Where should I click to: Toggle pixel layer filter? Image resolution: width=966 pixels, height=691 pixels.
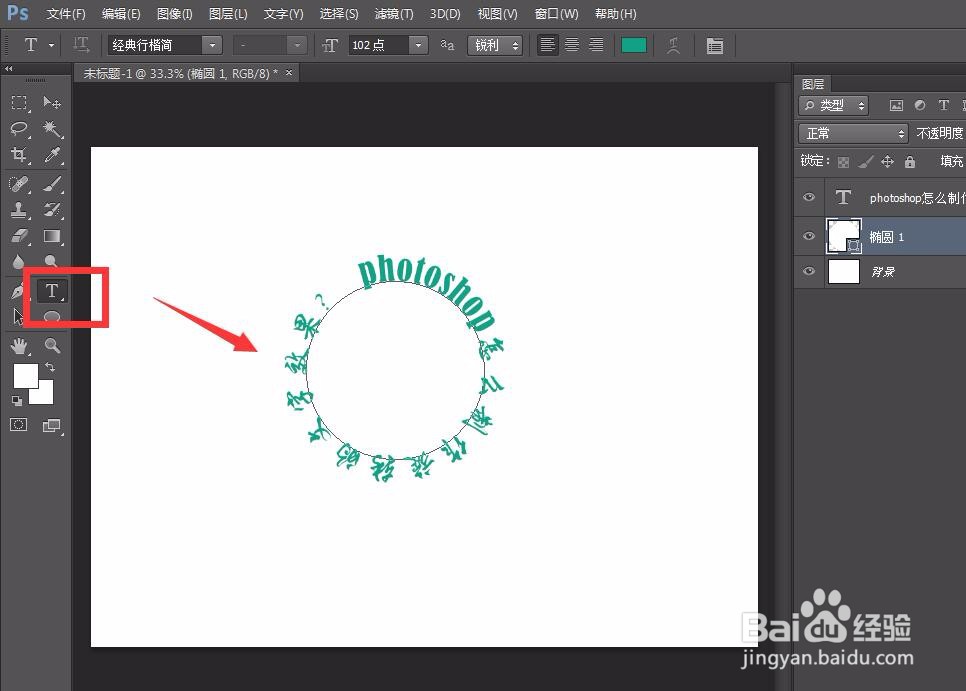[x=896, y=105]
